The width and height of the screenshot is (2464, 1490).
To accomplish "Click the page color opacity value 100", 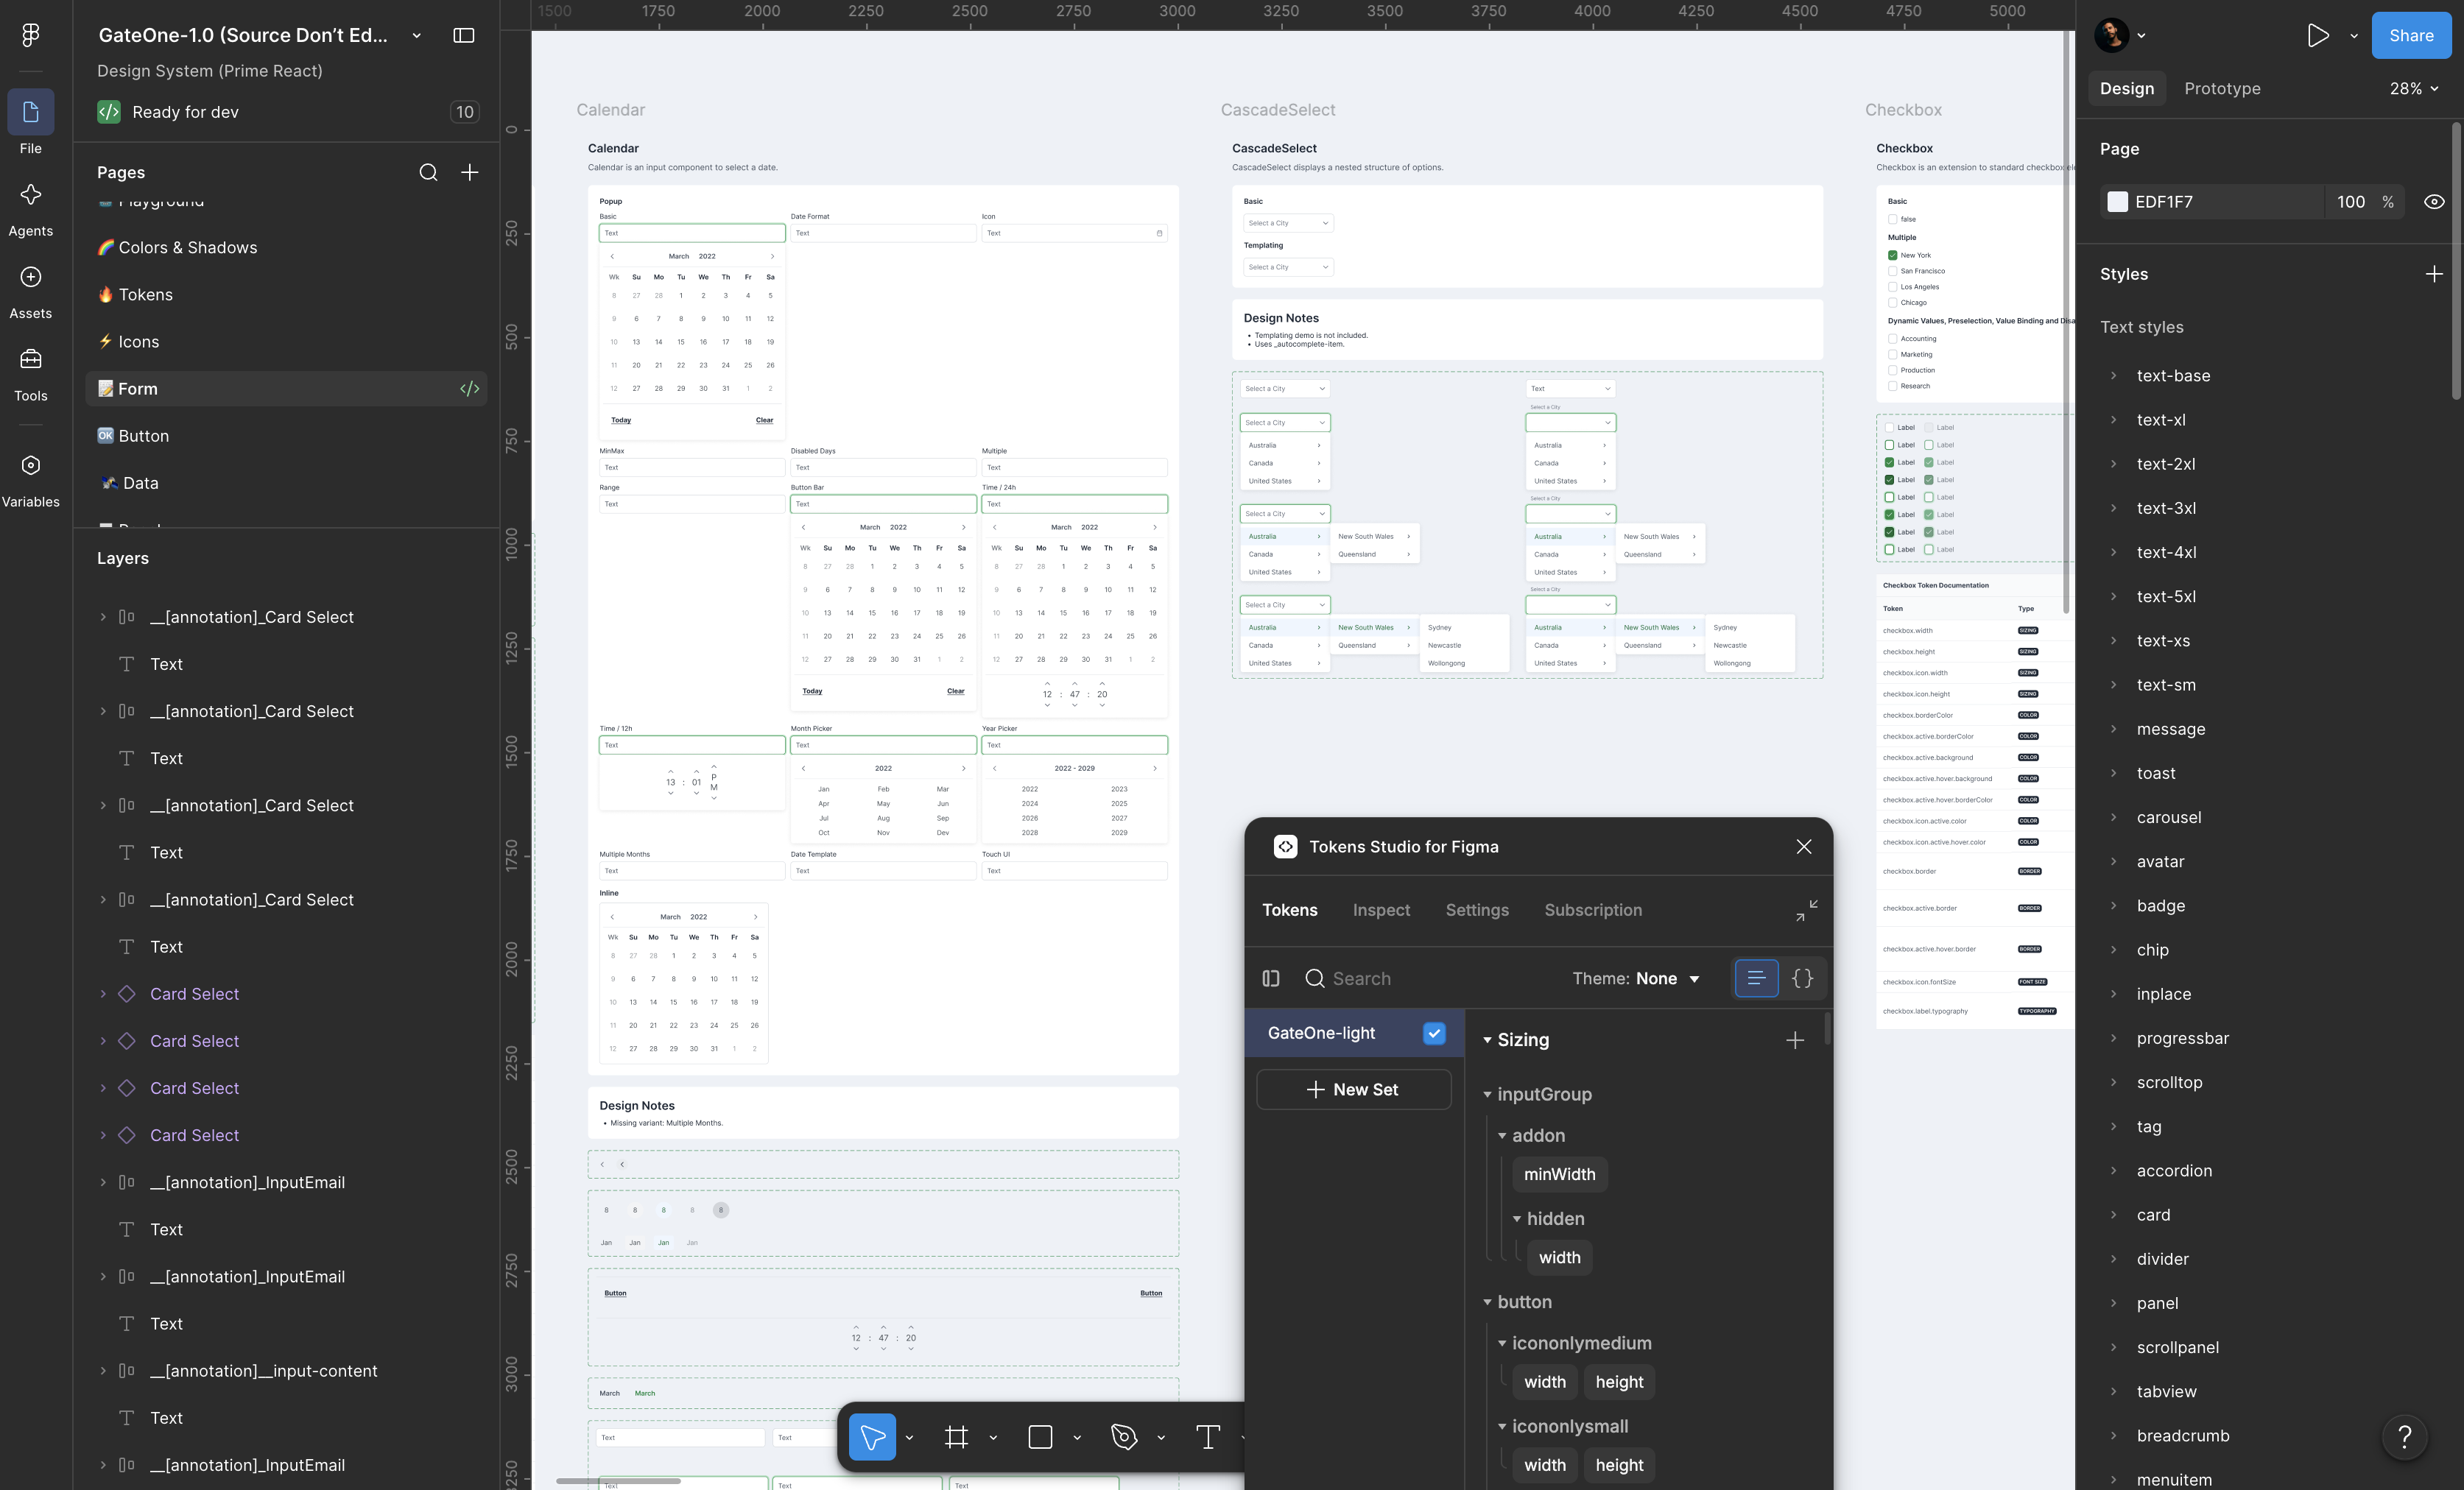I will click(2350, 202).
